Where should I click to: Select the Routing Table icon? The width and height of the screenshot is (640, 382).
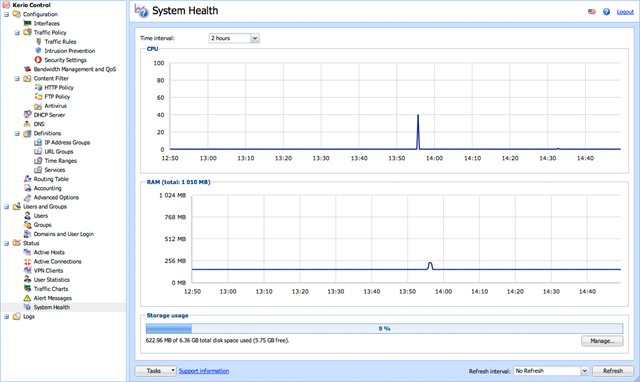(27, 179)
